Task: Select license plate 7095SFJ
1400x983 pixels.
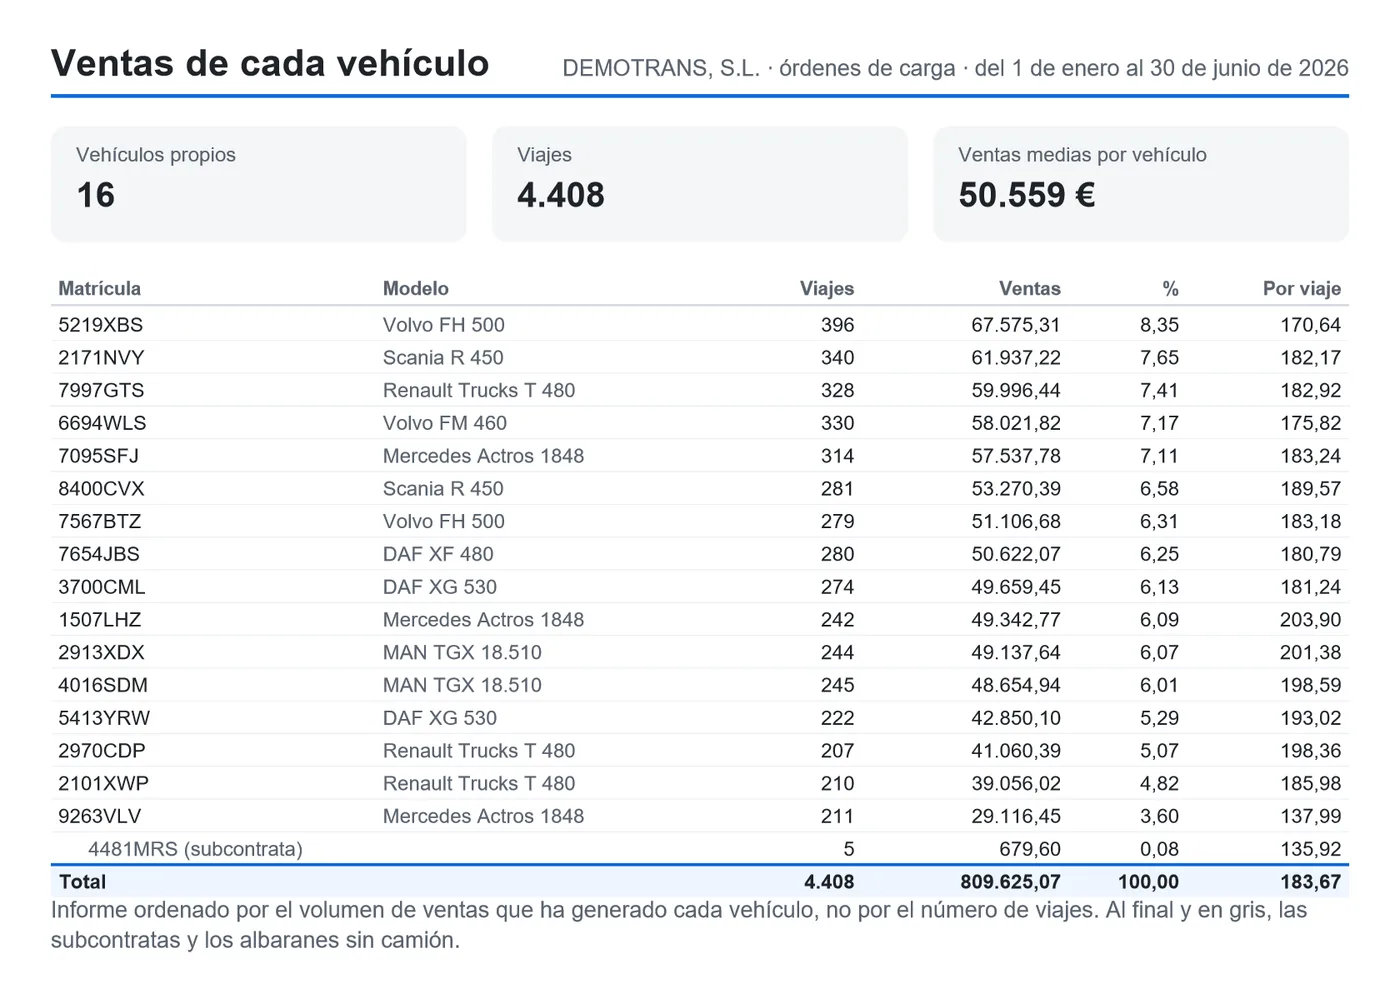Action: [x=98, y=456]
